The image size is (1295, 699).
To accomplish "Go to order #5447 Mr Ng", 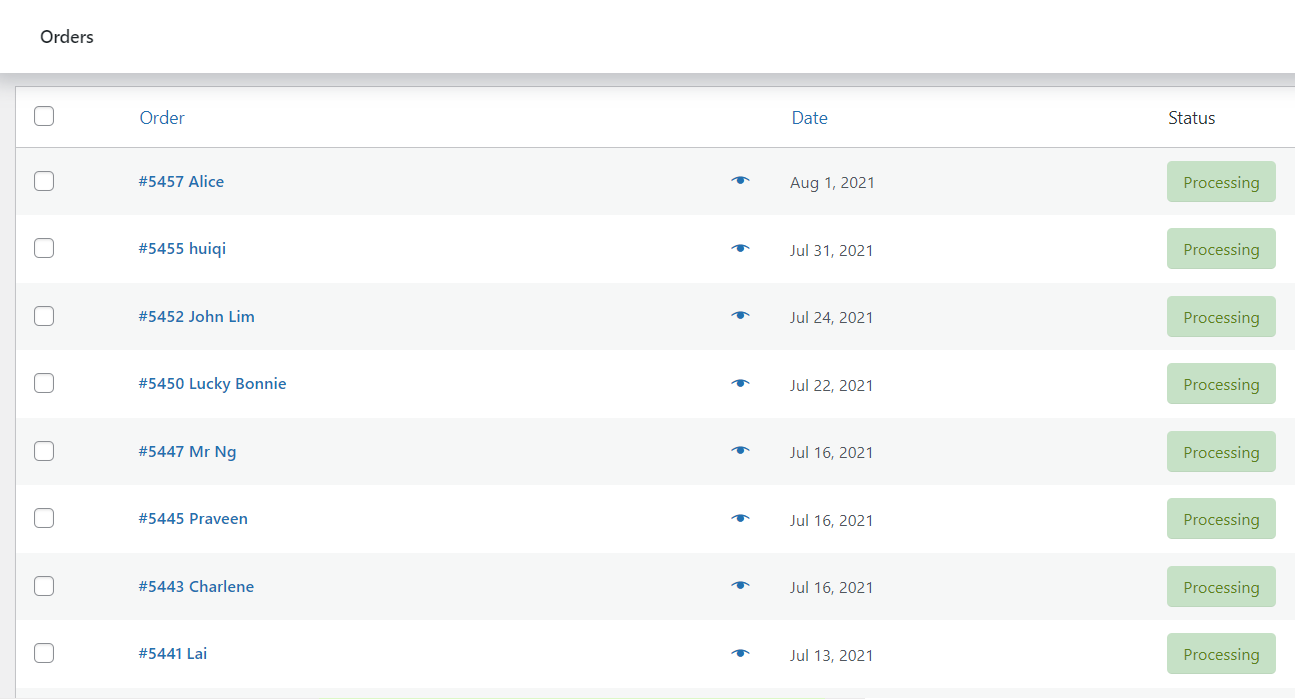I will [187, 452].
